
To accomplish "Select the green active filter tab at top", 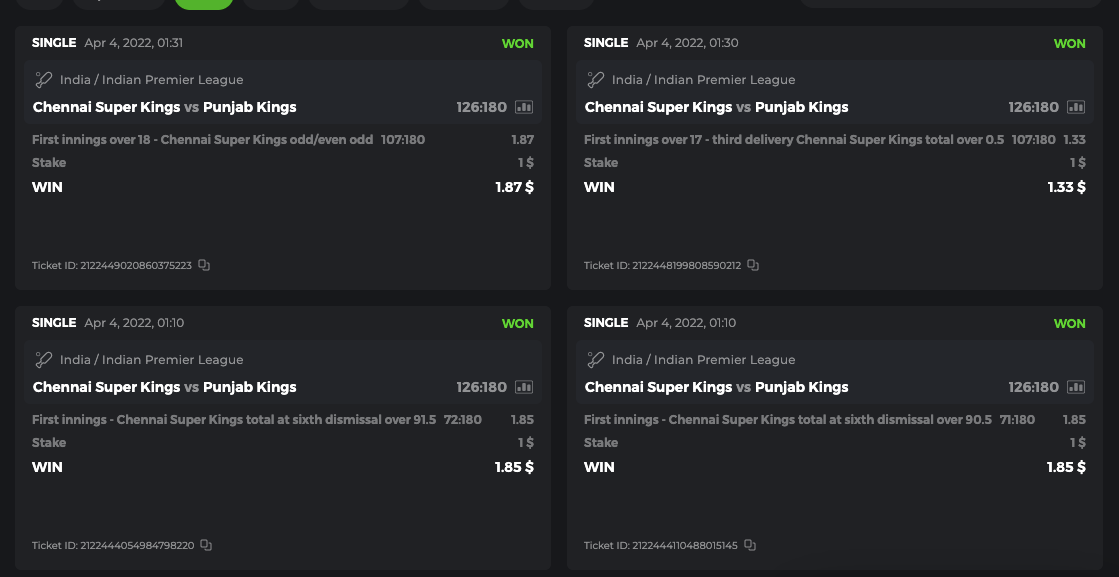I will (x=204, y=3).
